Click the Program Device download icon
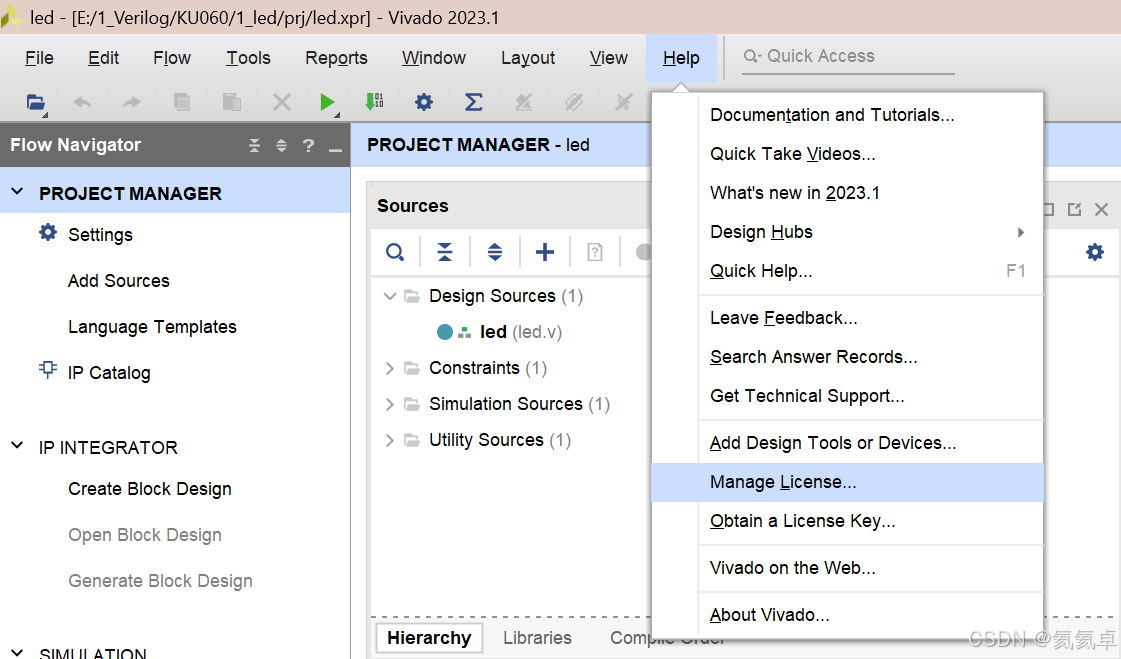The image size is (1121, 659). coord(375,101)
